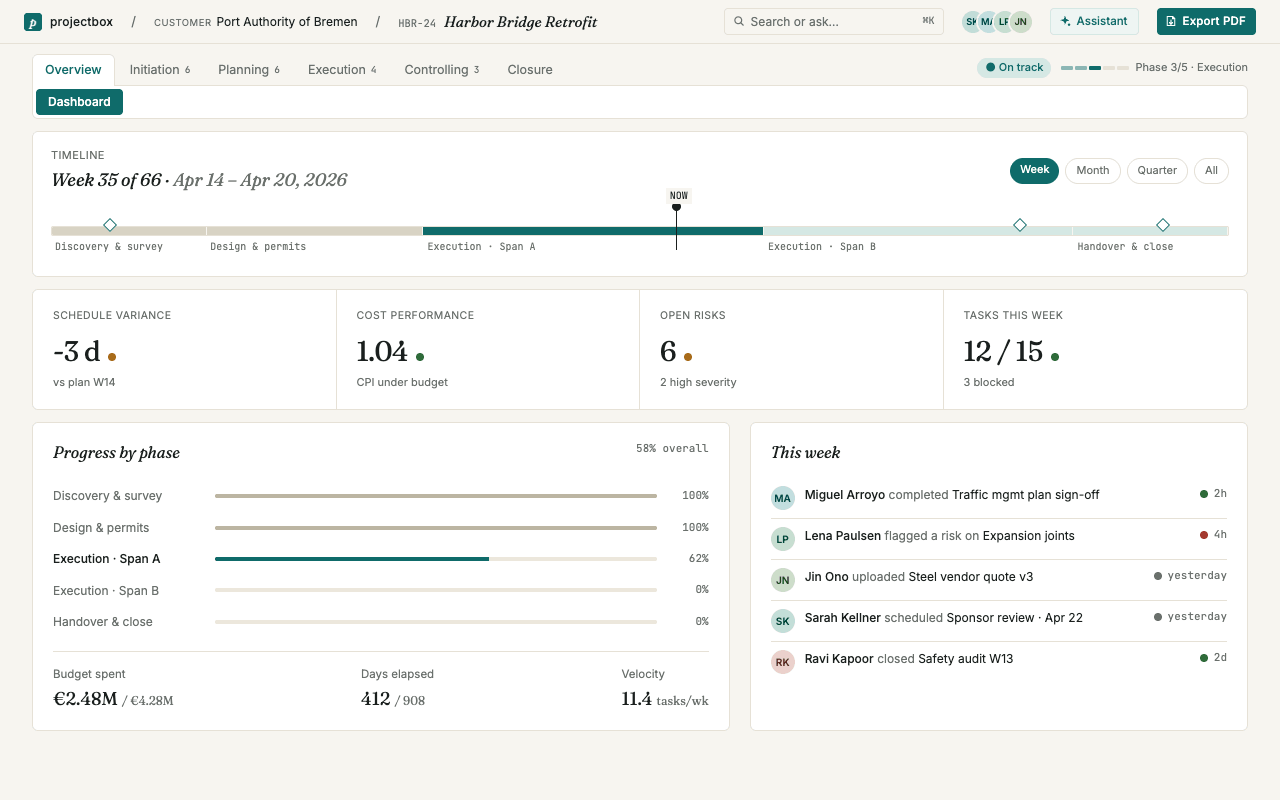Click Sarah Kellner's SK avatar in activity list
The image size is (1280, 800).
click(x=783, y=621)
